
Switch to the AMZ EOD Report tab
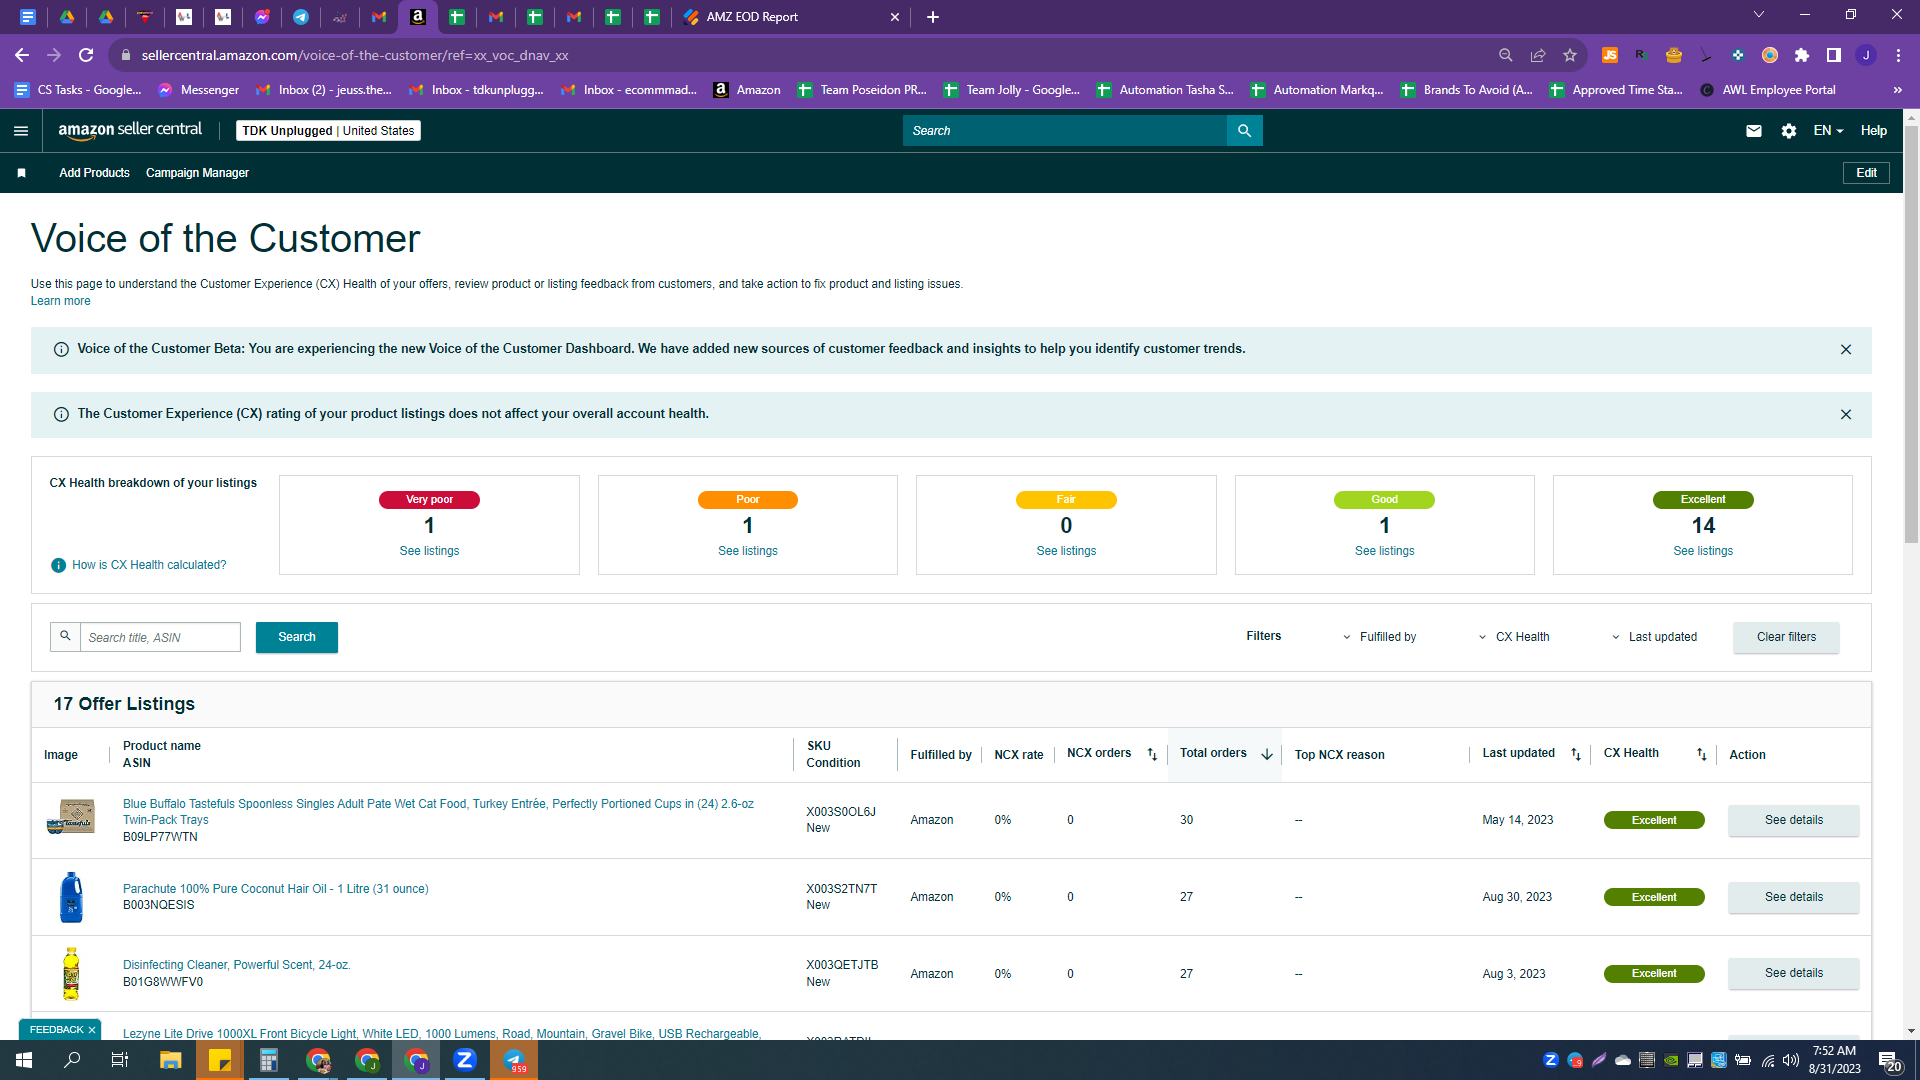point(790,17)
